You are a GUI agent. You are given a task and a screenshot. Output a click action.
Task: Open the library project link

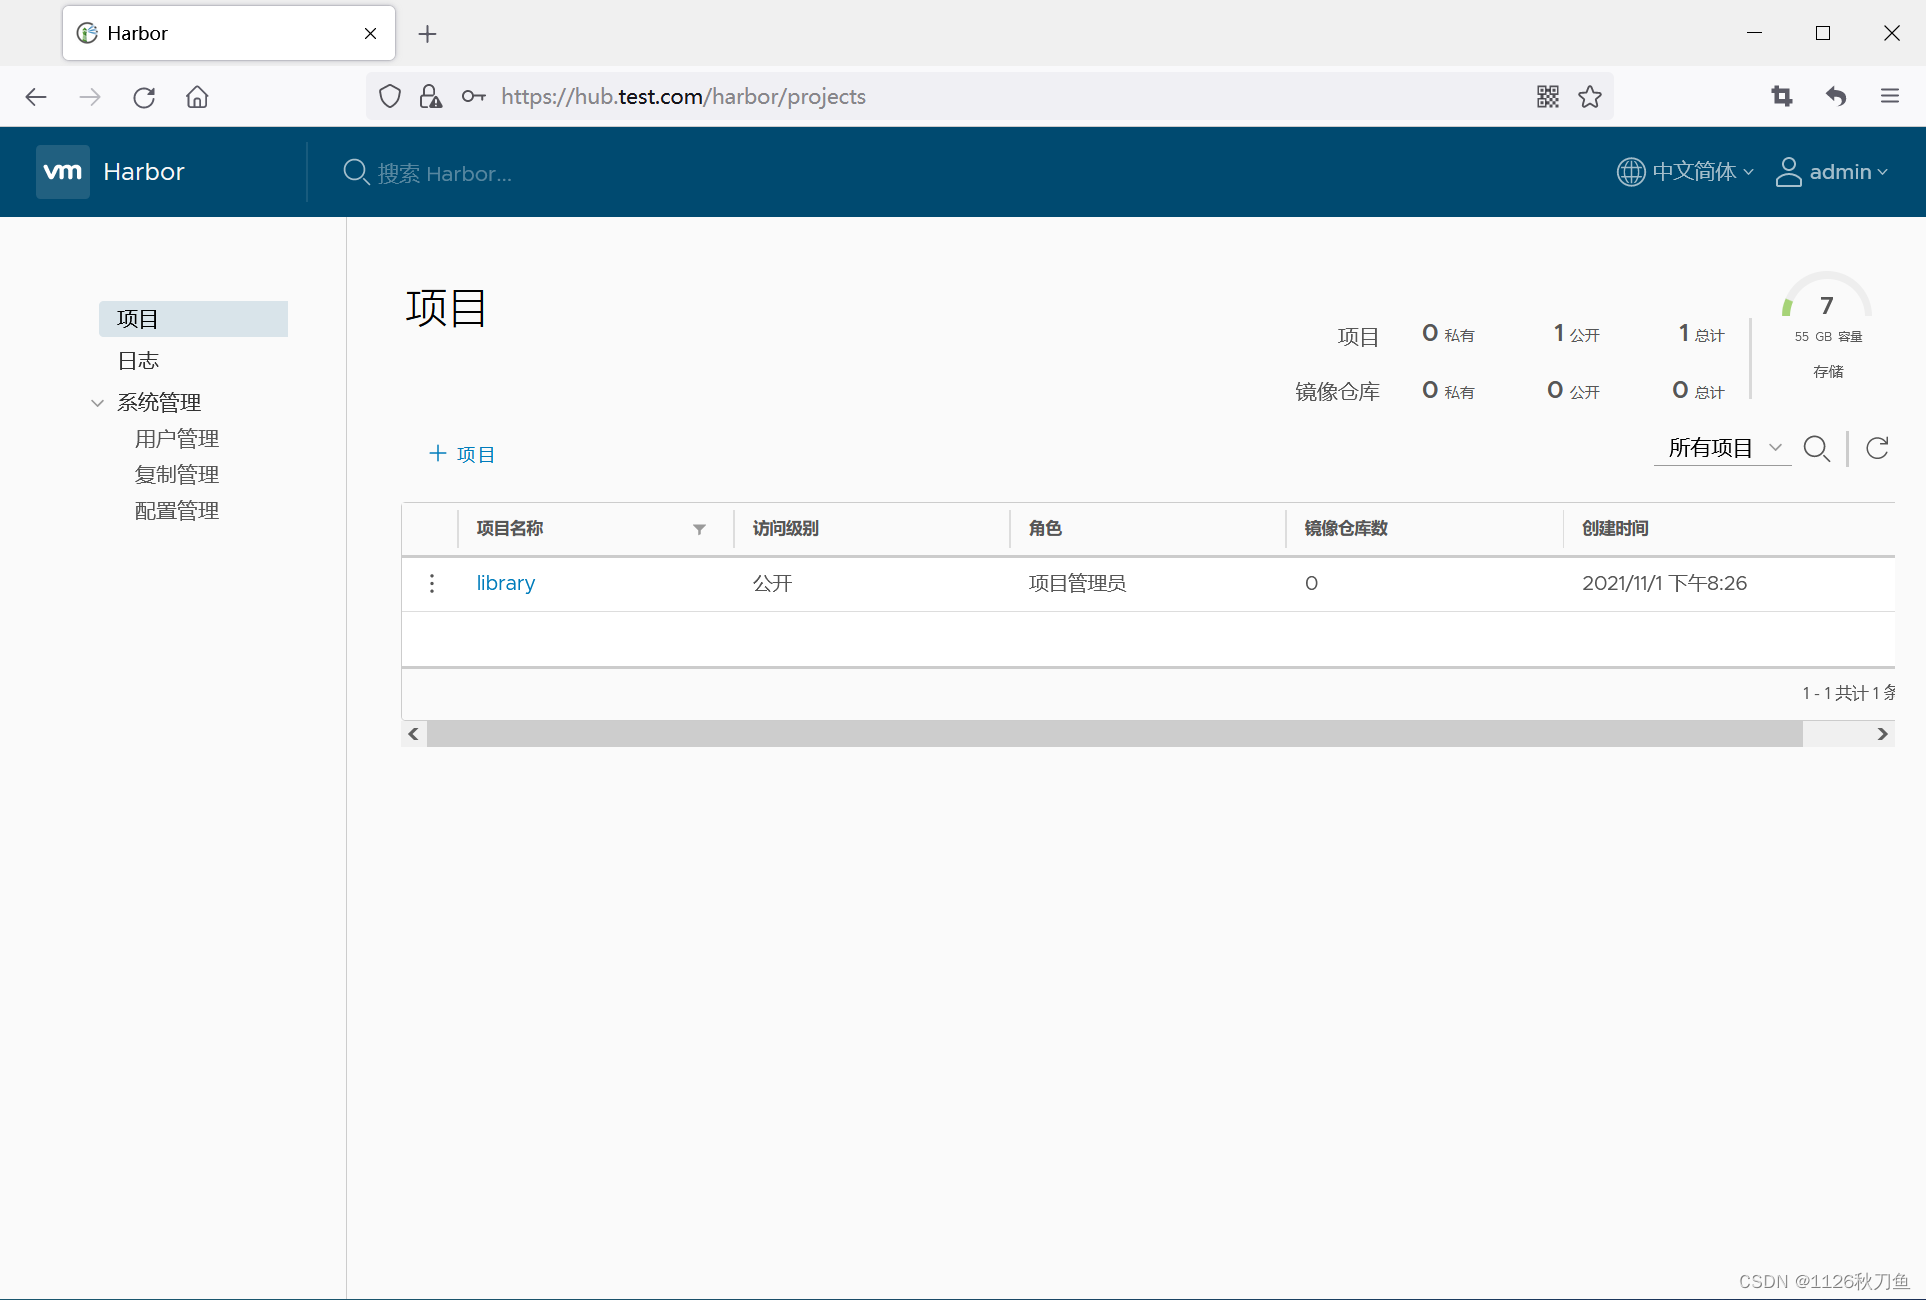pos(505,583)
